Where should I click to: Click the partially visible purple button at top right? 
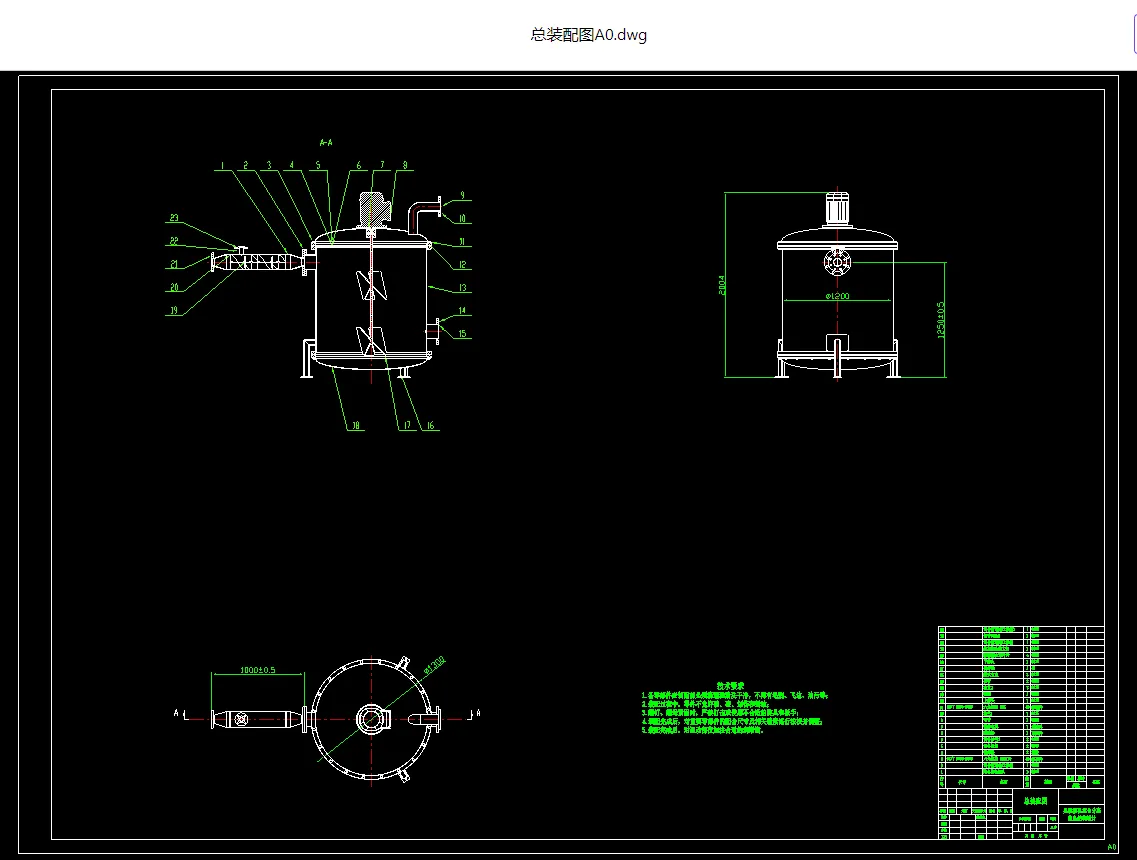[1134, 35]
